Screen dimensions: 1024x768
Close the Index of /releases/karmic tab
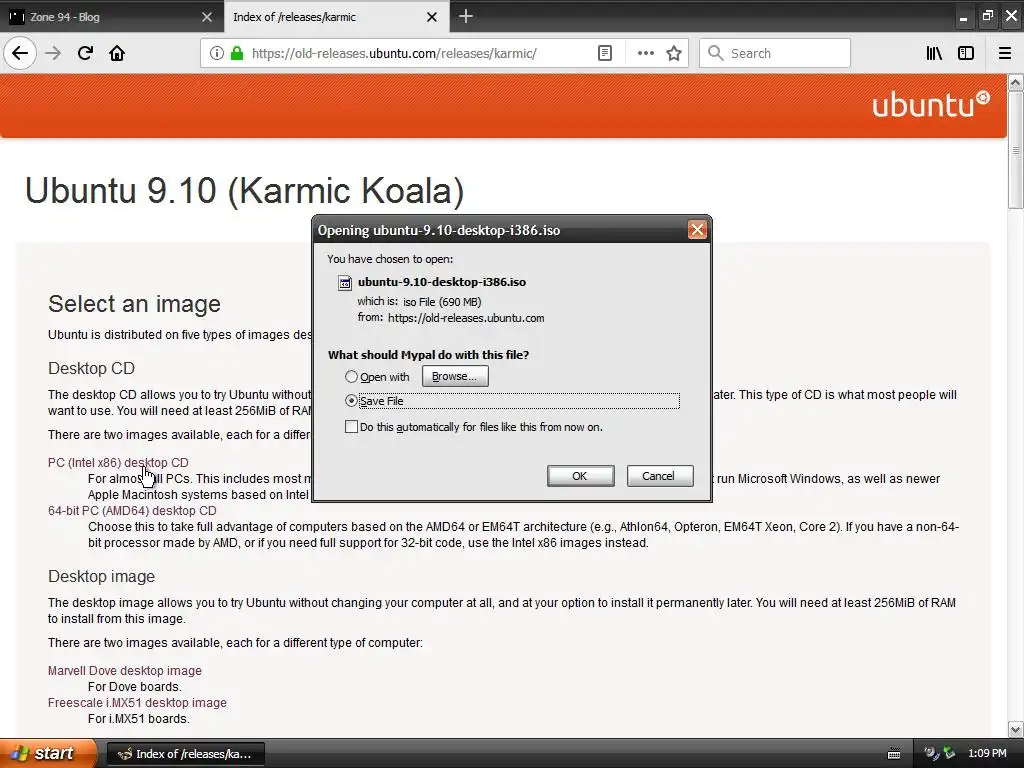432,17
